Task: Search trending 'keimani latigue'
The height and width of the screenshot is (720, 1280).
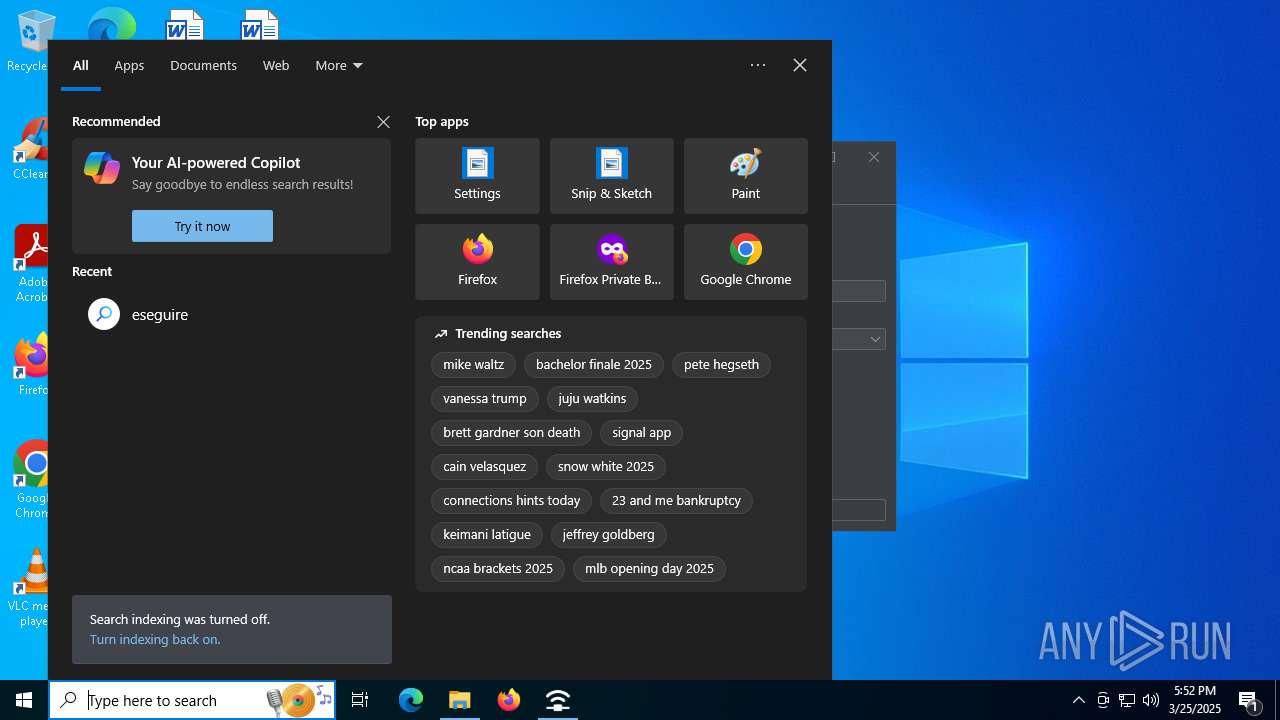Action: [x=486, y=535]
